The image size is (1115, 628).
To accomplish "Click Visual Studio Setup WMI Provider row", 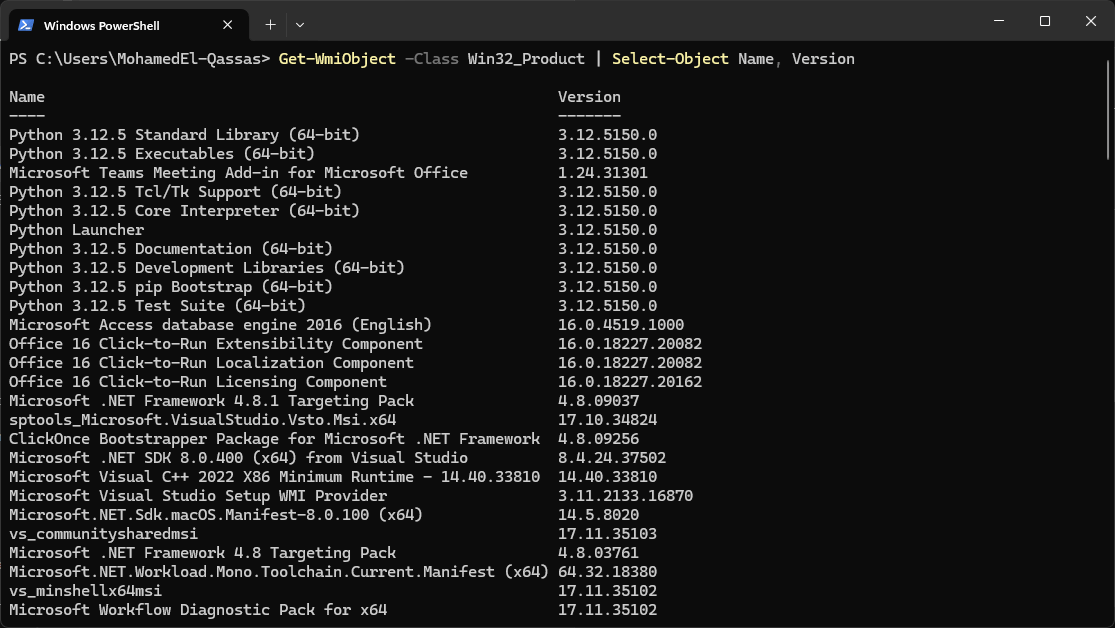I will tap(198, 496).
